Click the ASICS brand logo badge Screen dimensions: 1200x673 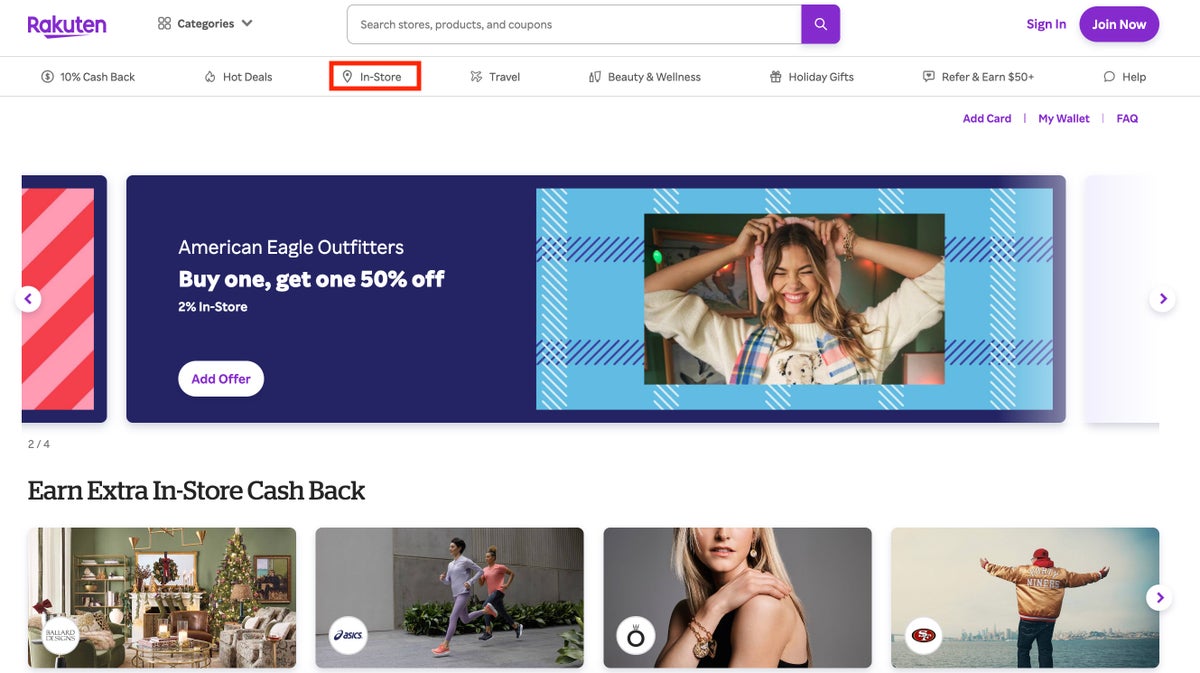coord(348,635)
